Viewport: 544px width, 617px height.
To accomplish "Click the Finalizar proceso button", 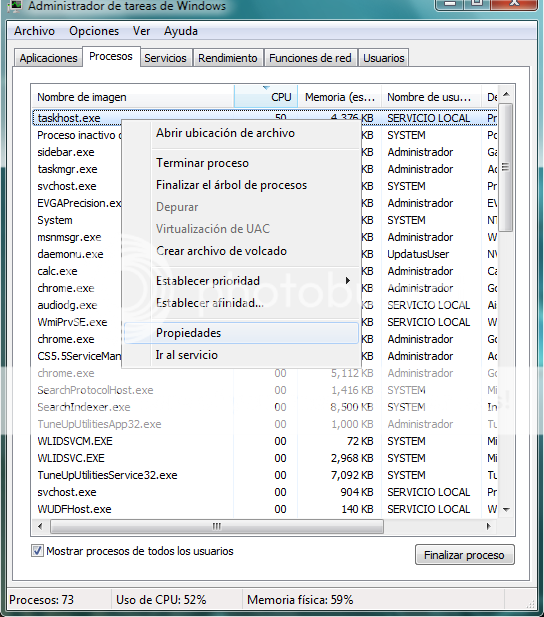I will coord(464,555).
